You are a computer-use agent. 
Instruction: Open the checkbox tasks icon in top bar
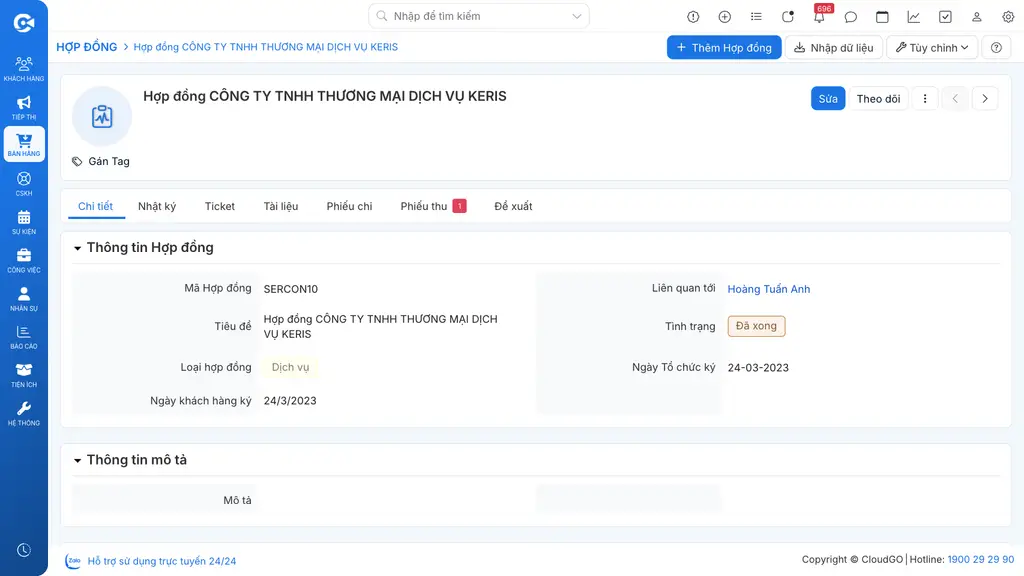945,17
